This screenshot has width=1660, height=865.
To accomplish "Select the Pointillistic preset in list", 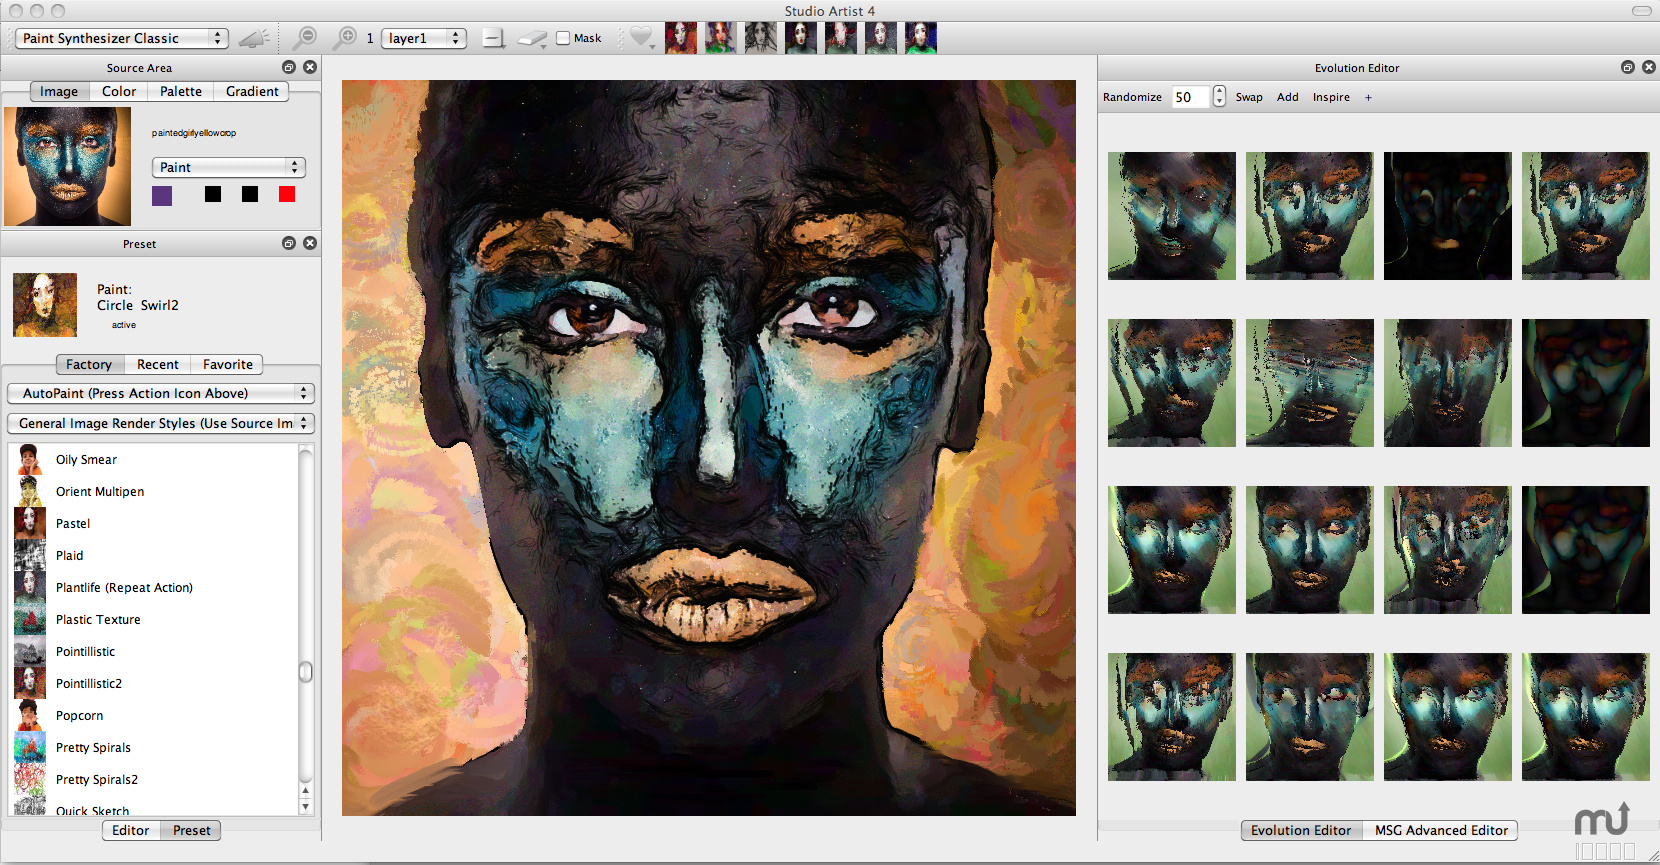I will [x=85, y=652].
